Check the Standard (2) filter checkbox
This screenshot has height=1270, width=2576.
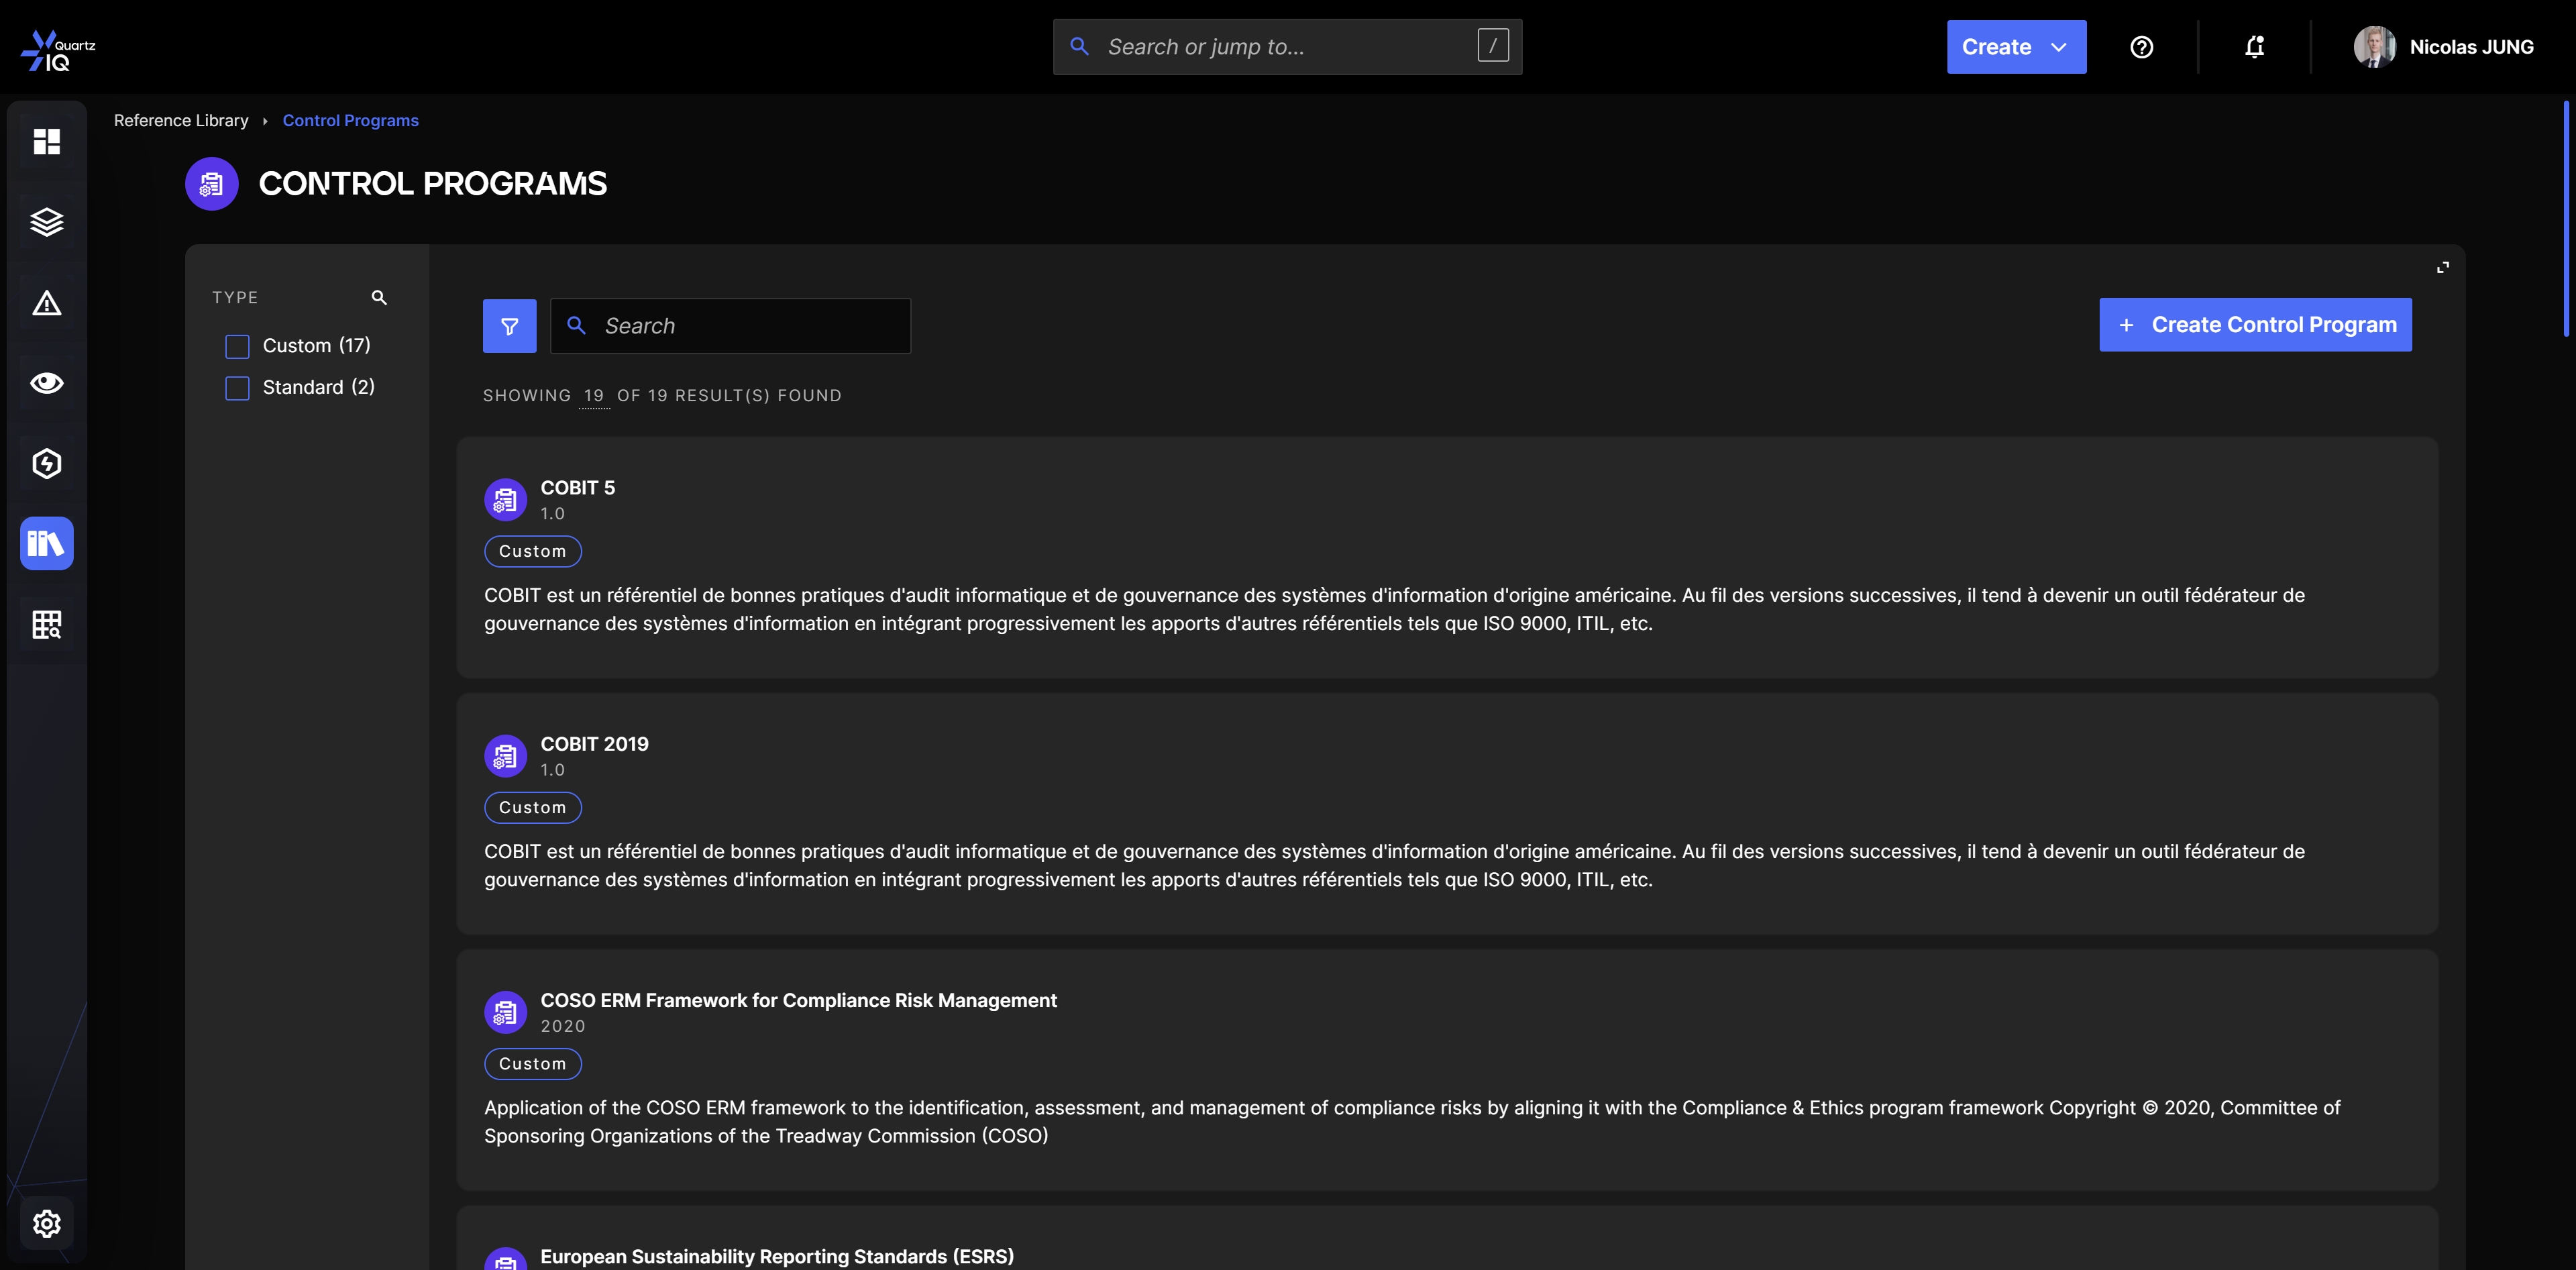pyautogui.click(x=237, y=388)
